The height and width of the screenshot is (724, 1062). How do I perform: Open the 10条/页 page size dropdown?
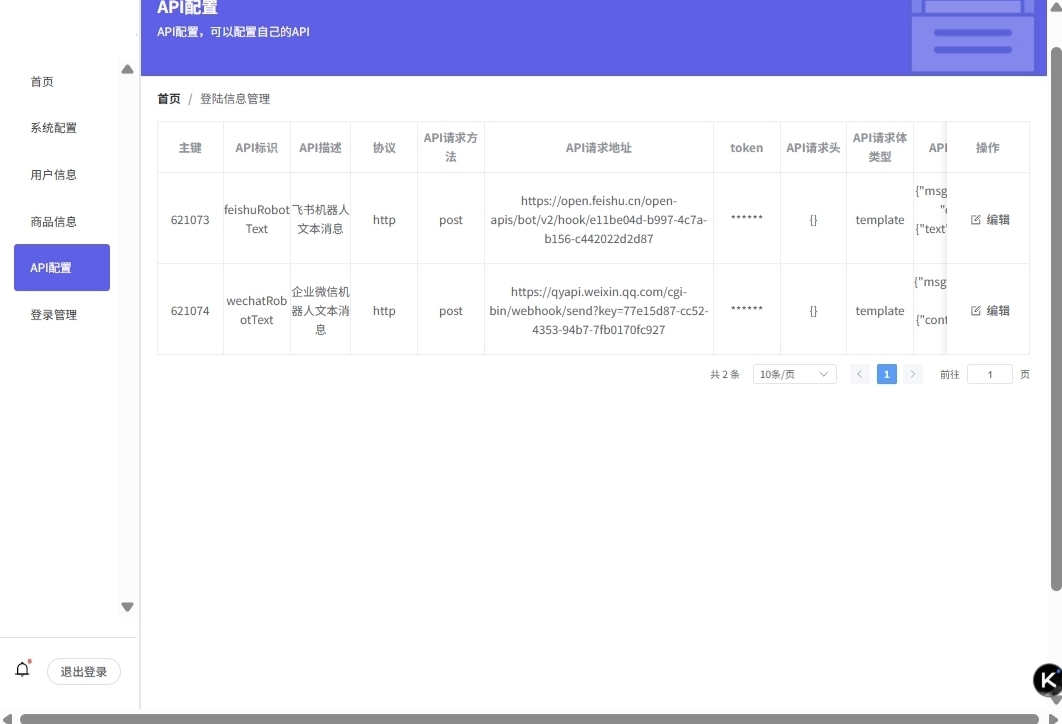(794, 374)
